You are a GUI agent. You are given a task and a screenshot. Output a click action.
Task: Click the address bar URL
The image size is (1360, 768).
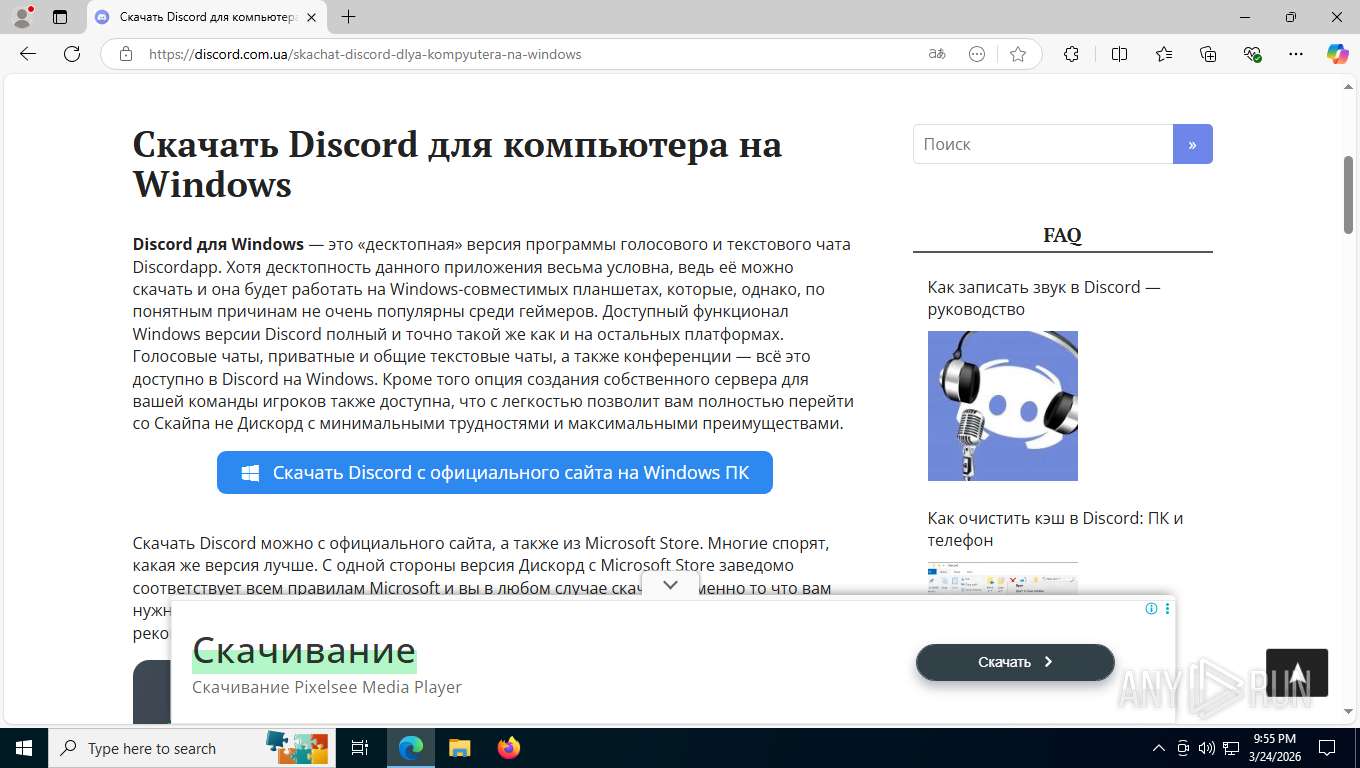(x=365, y=54)
